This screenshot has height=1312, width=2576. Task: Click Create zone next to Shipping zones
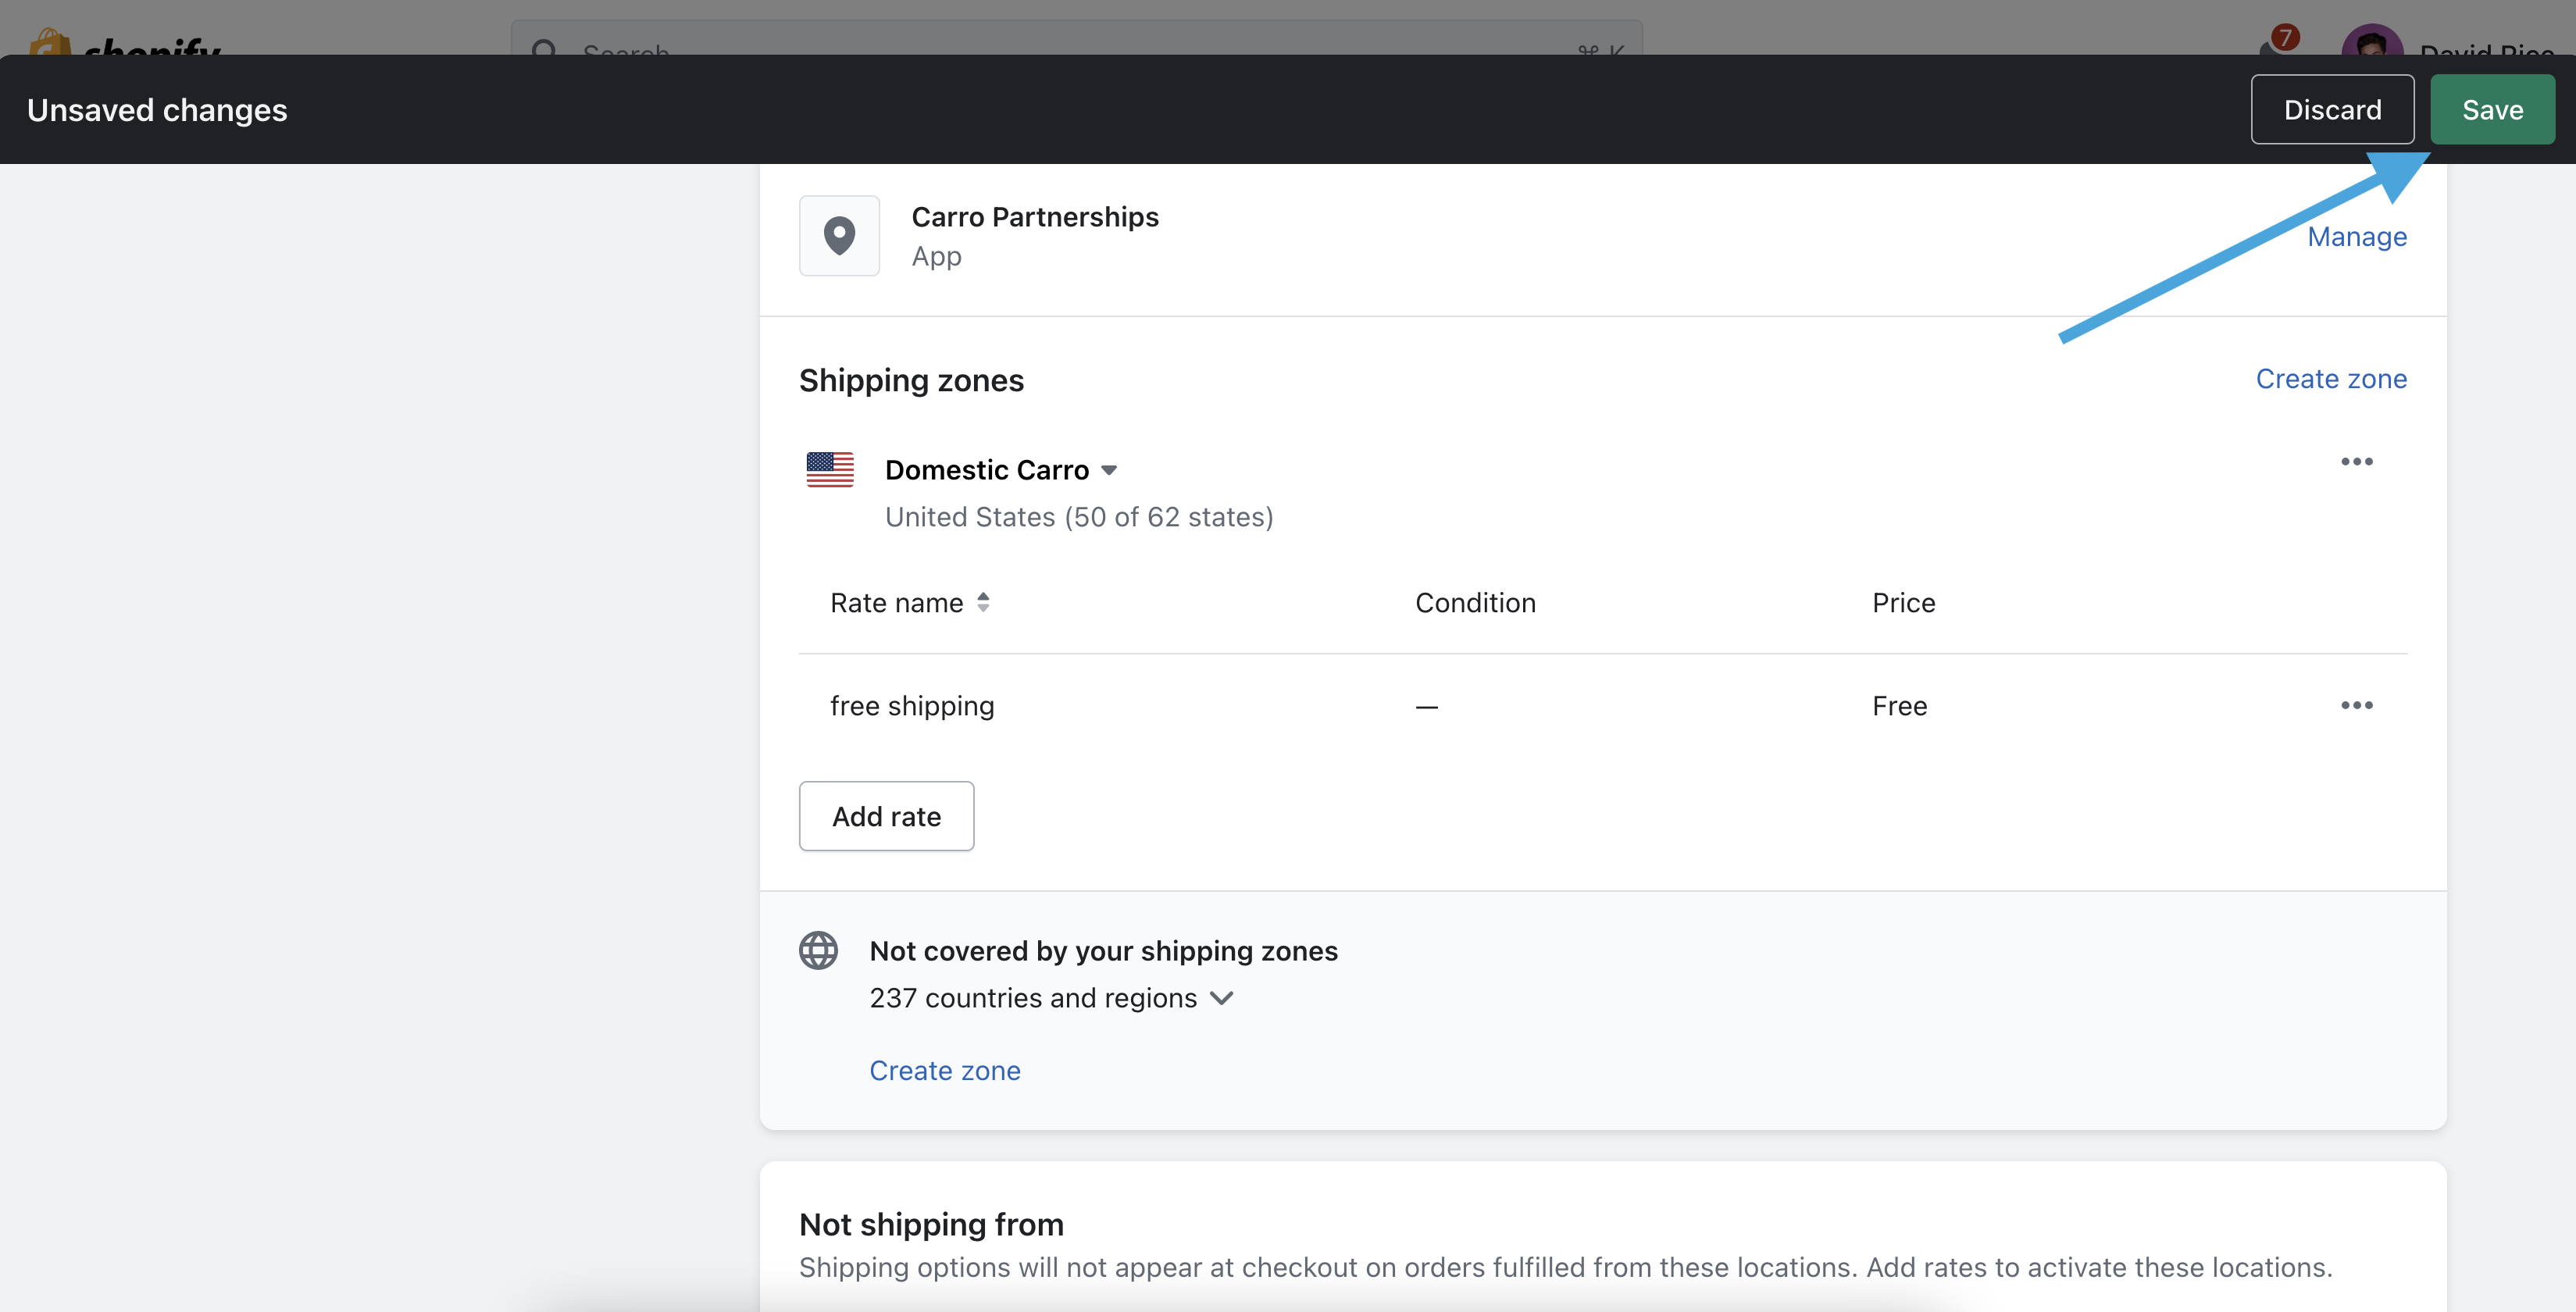click(x=2330, y=379)
